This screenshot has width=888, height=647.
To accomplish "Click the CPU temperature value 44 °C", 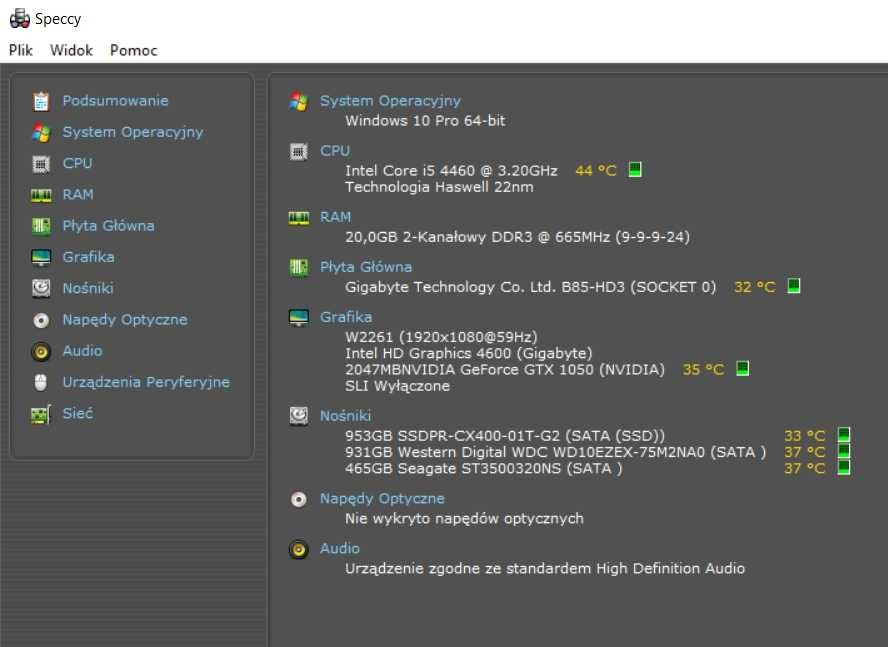I will pos(596,171).
